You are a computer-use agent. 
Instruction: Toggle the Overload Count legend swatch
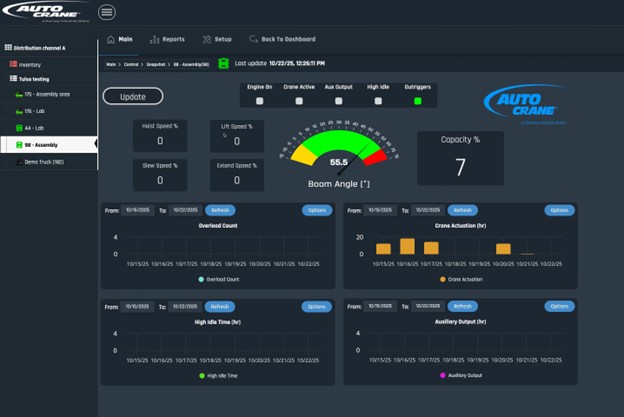click(x=201, y=279)
